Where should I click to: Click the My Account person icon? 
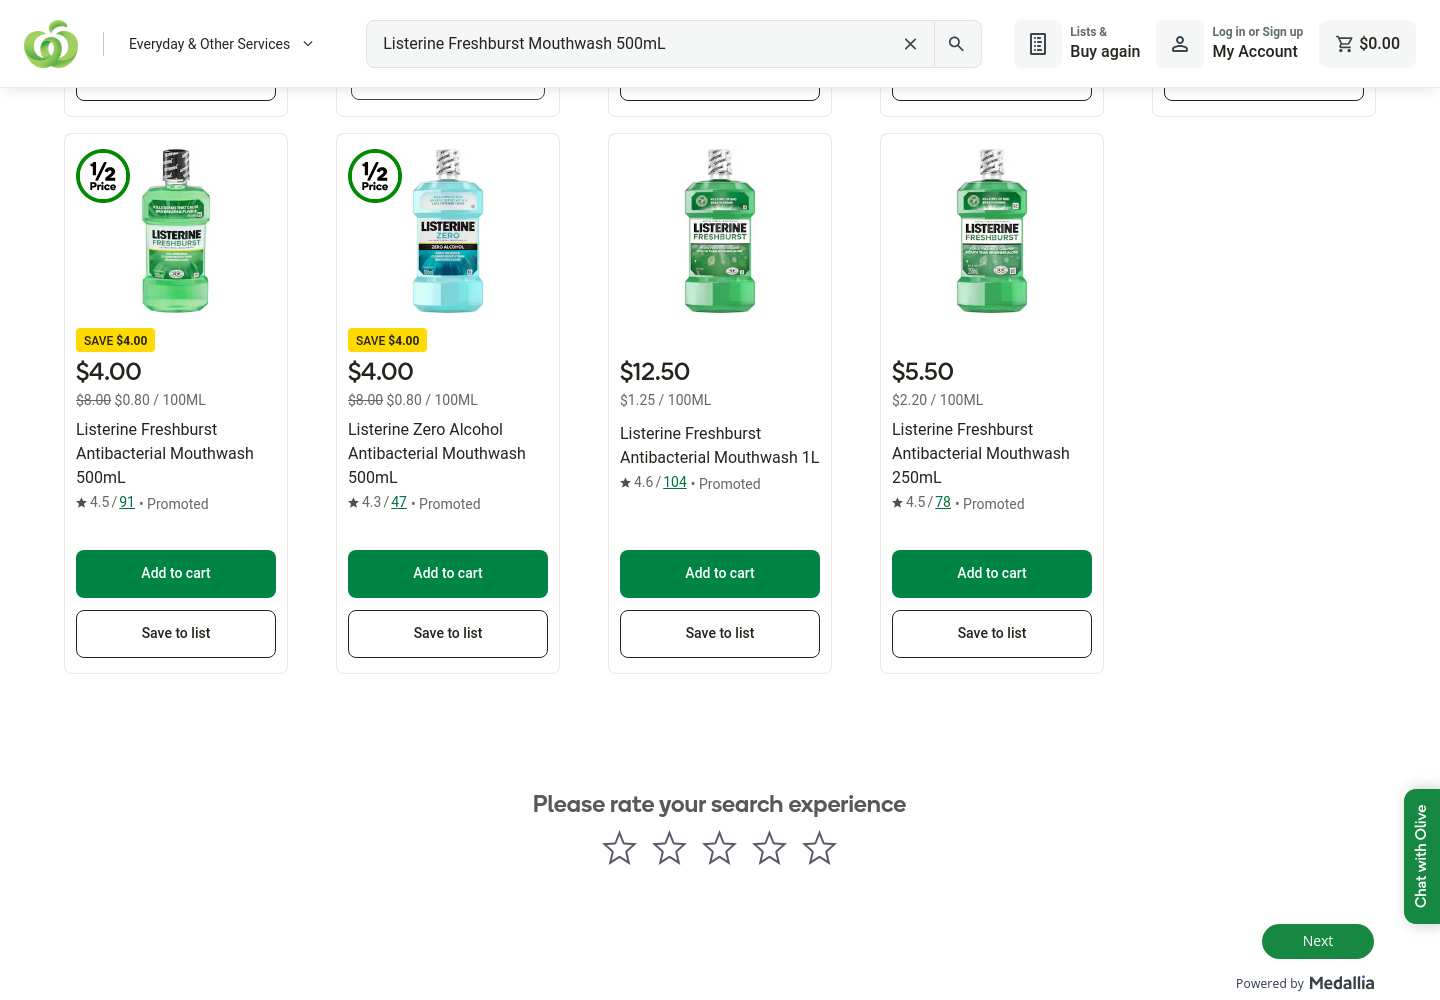coord(1180,44)
